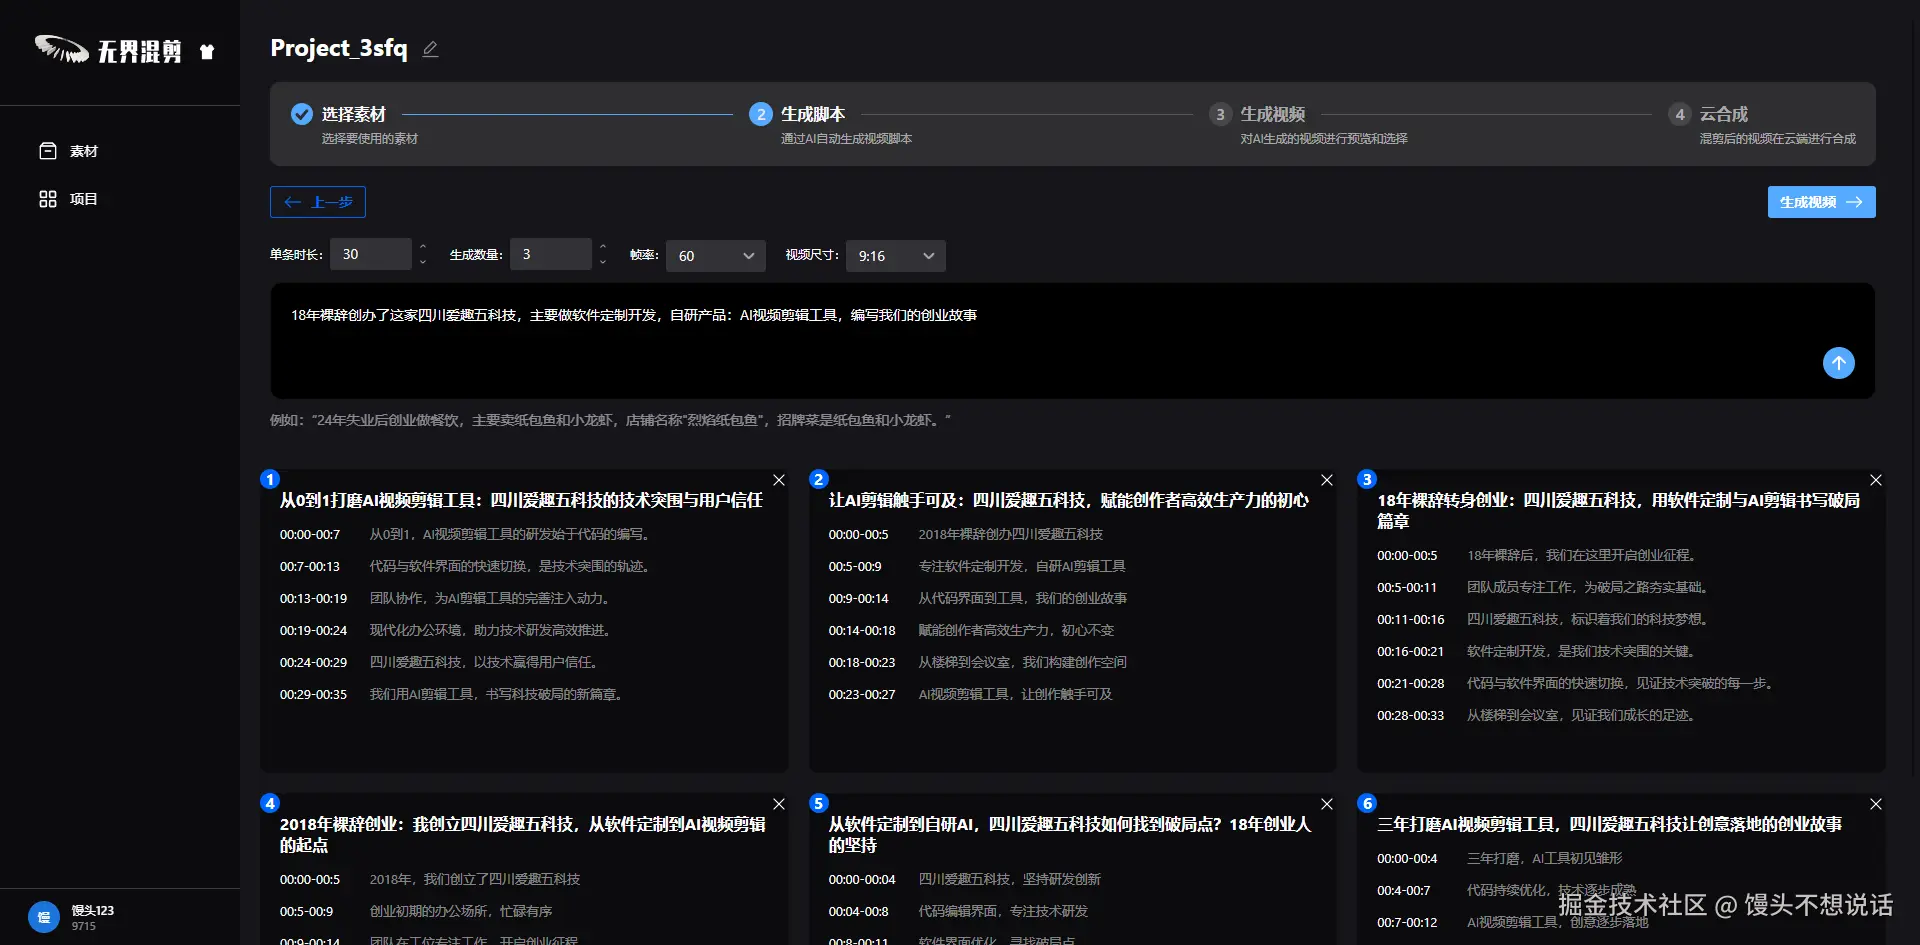
Task: Select line 18年裸辞后，我们在这里开启创业征程
Action: click(1583, 556)
